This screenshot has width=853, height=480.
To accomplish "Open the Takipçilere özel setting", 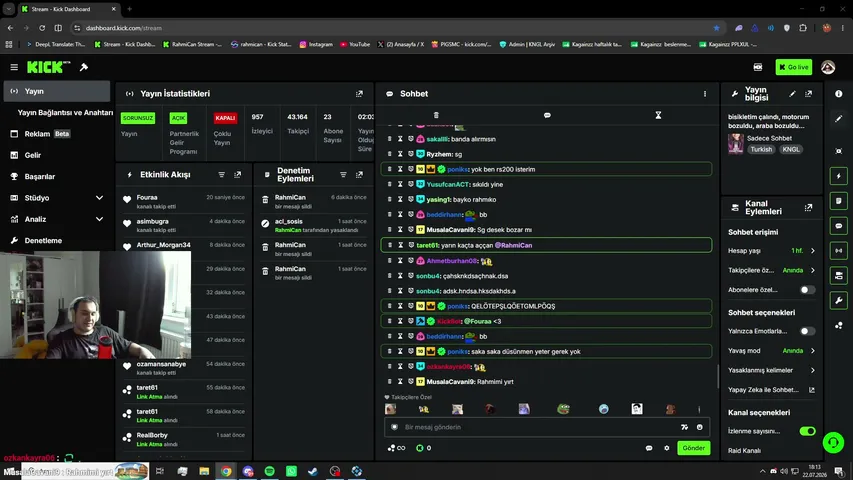I will [771, 270].
